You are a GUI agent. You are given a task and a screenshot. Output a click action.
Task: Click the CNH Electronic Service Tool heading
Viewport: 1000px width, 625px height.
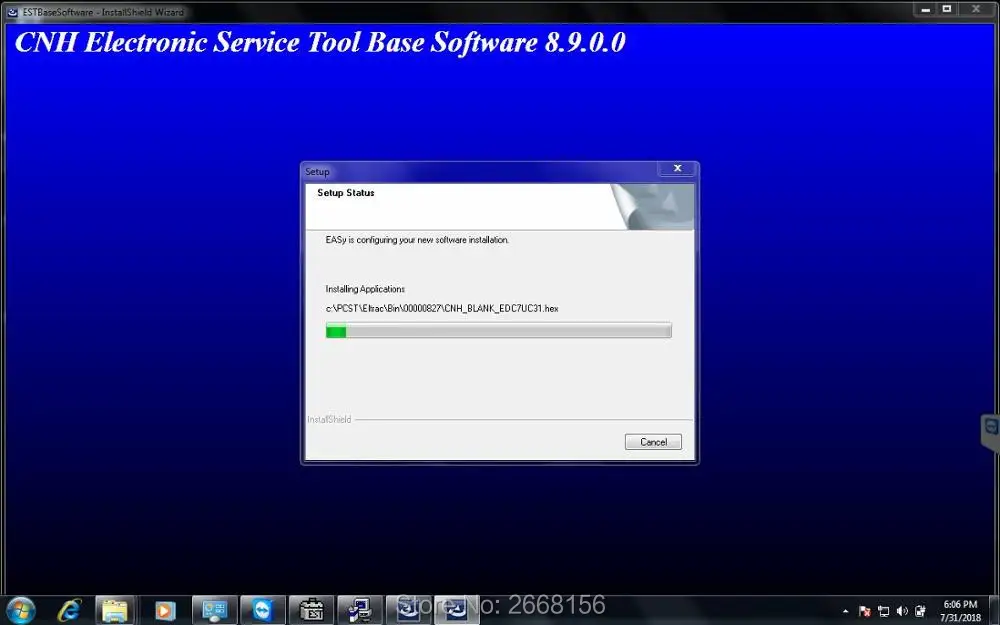320,42
